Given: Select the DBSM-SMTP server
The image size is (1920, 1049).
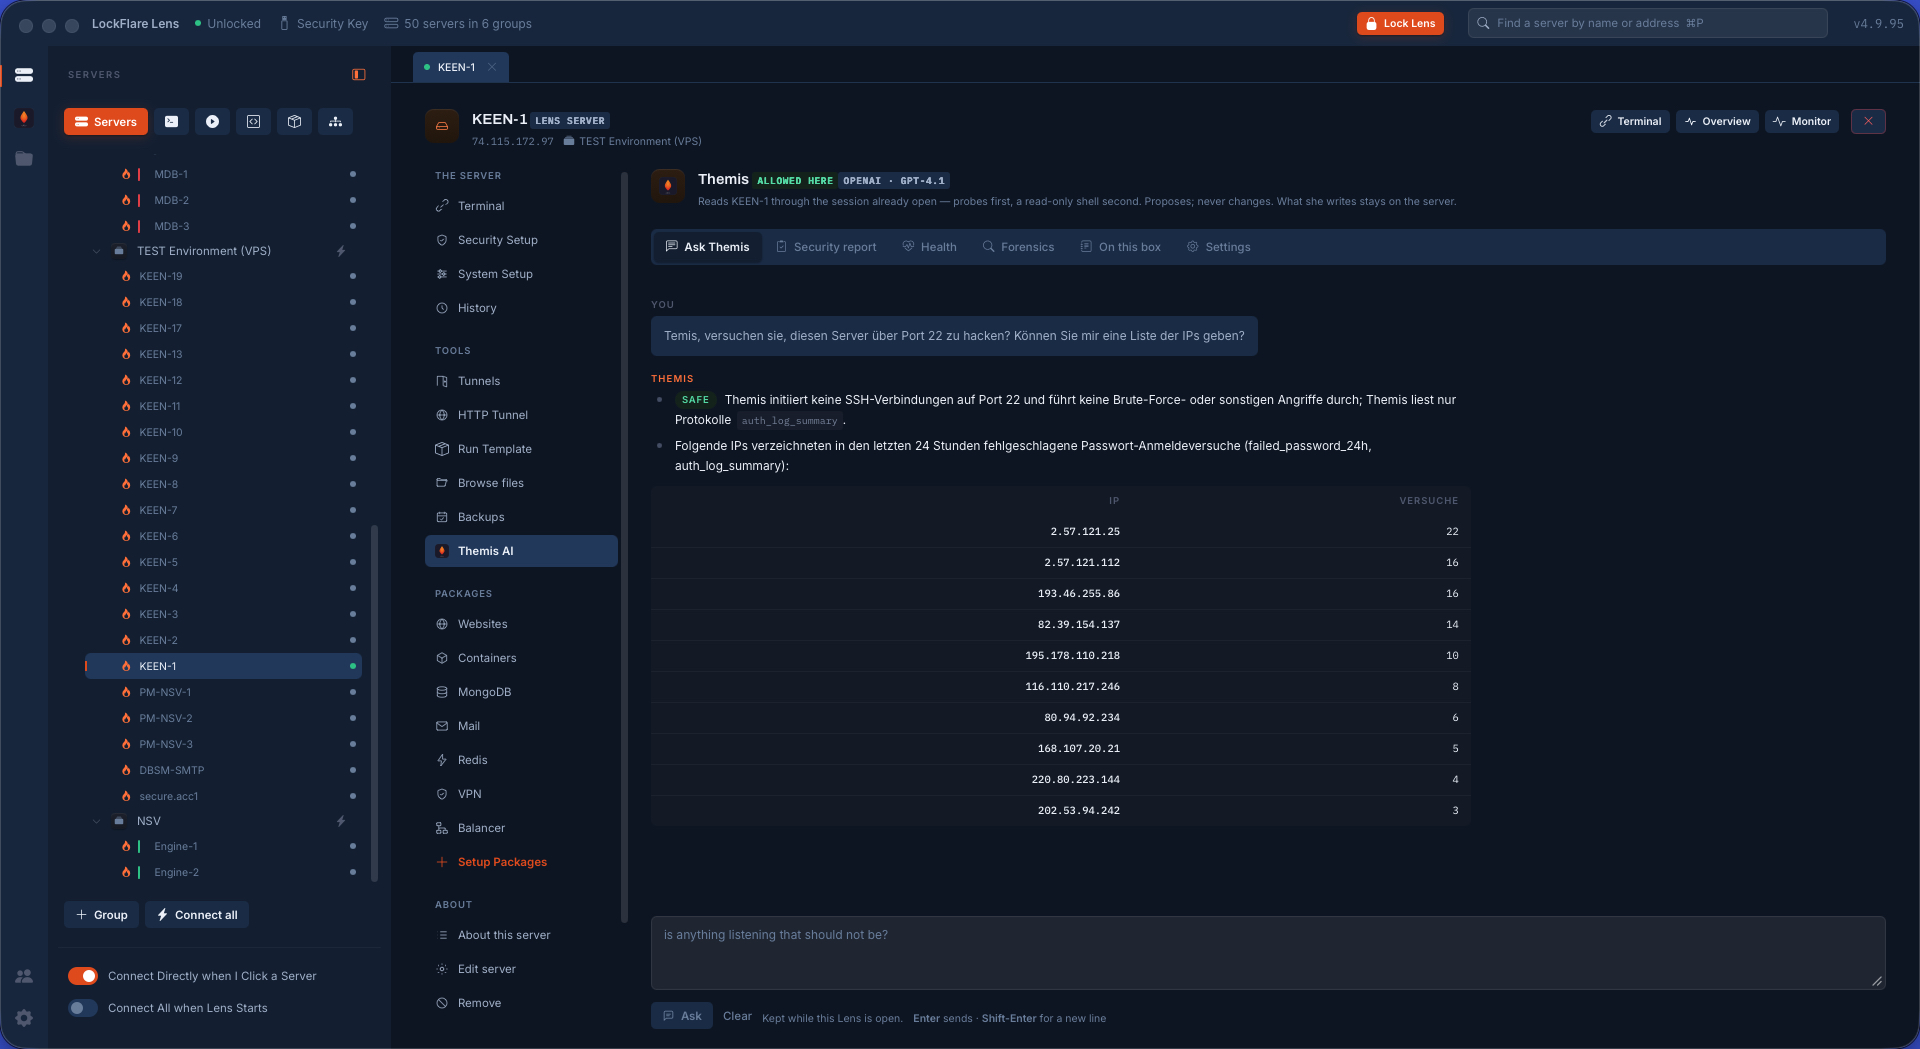Looking at the screenshot, I should tap(224, 770).
